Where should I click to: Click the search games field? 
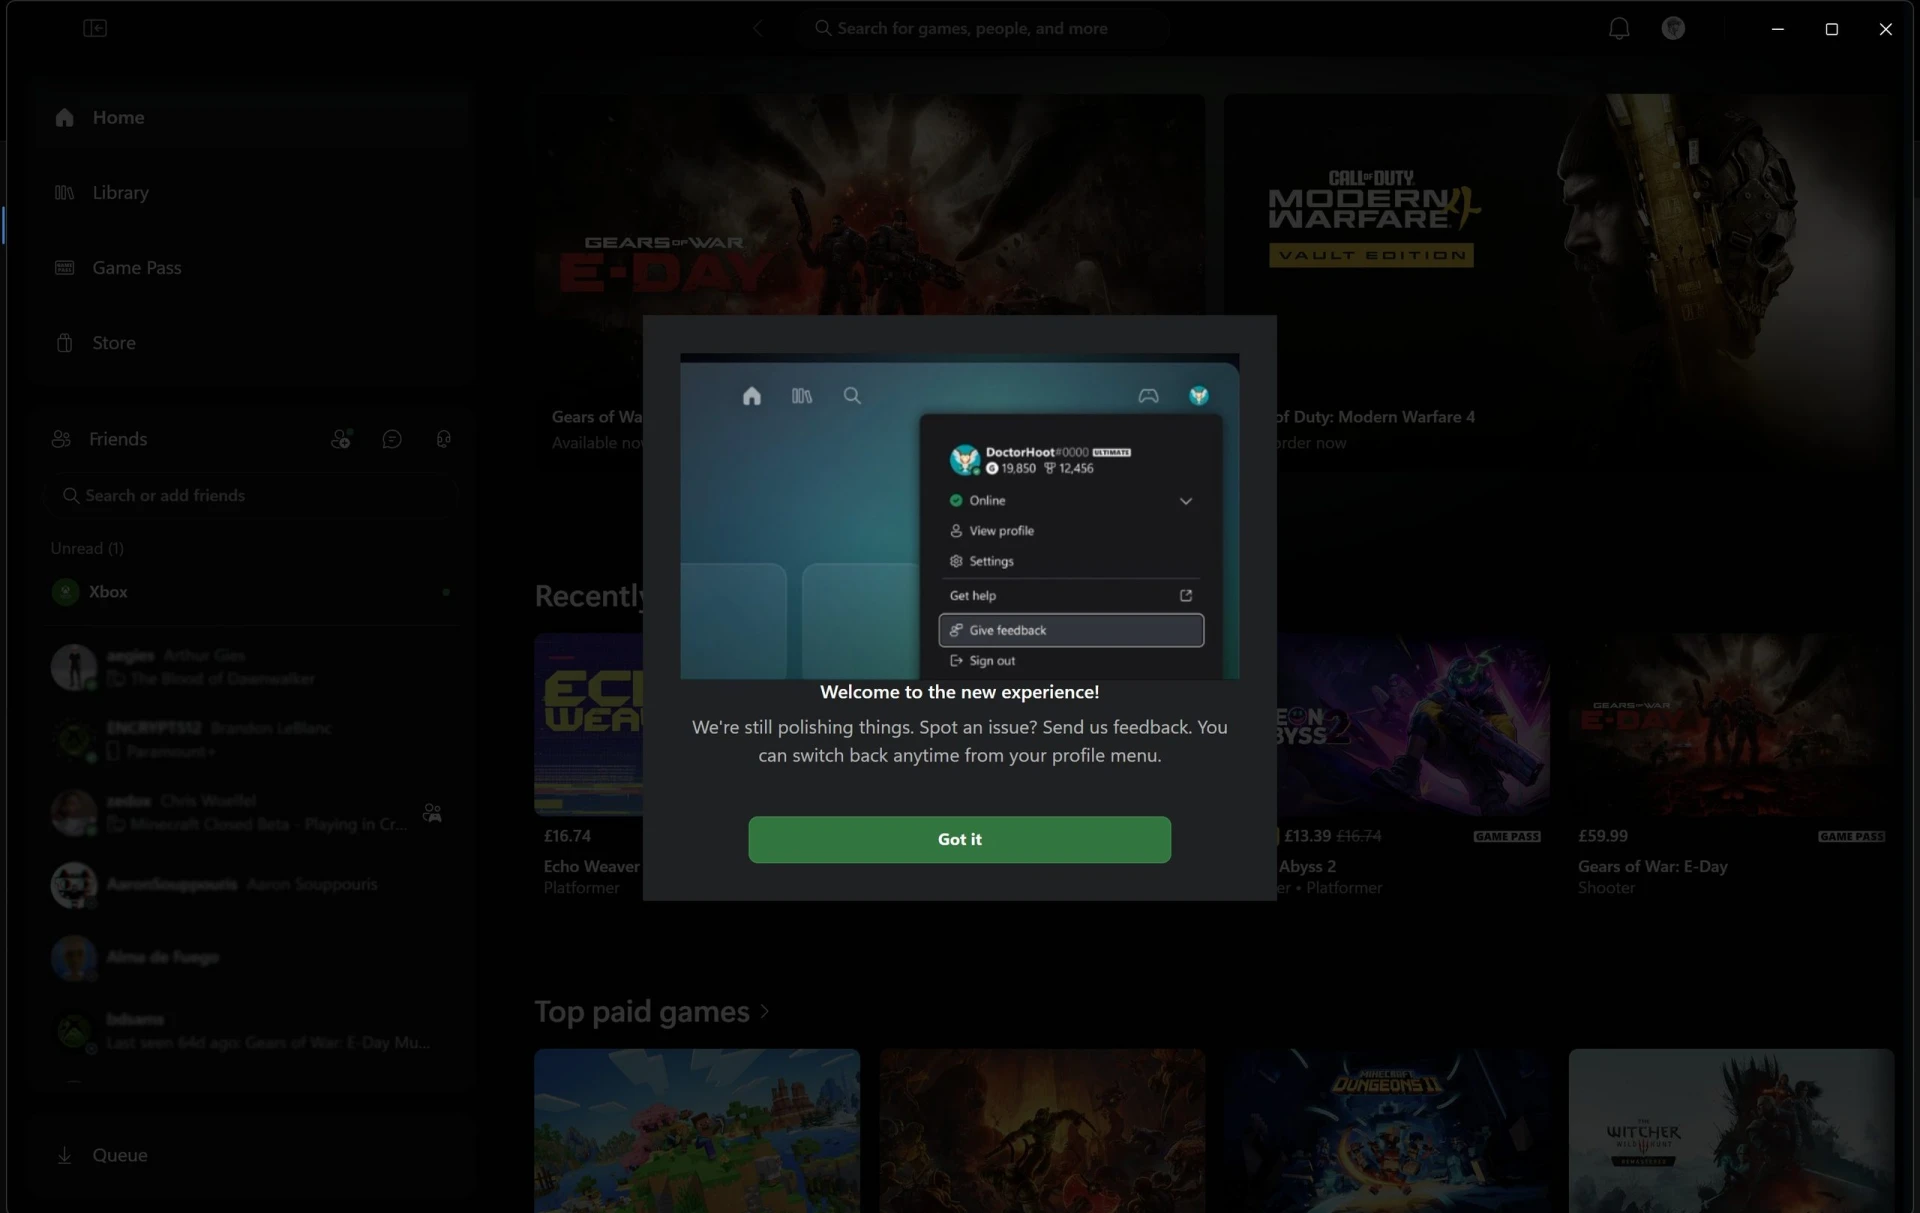point(985,28)
